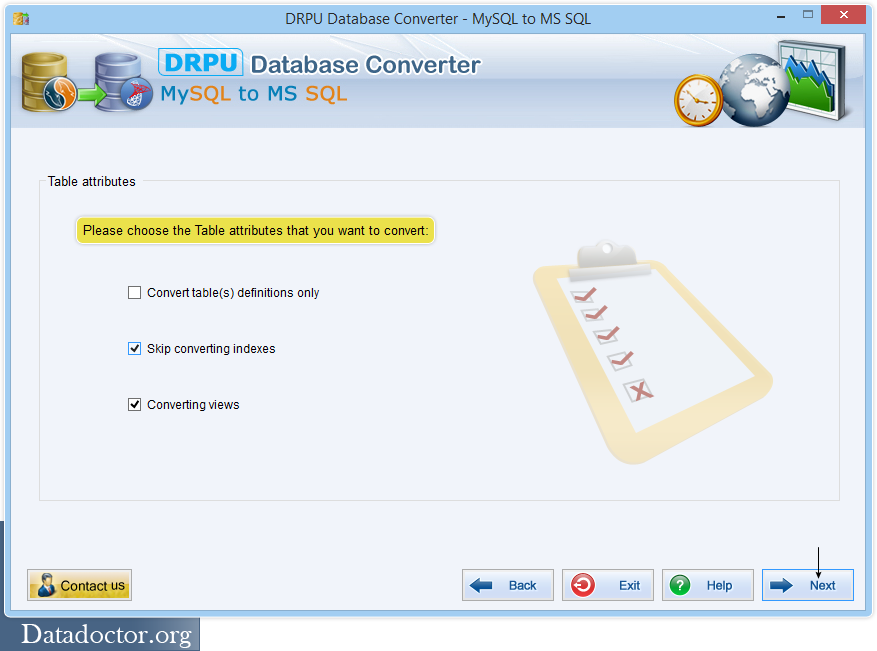The image size is (877, 651).
Task: Uncheck Converting views option
Action: (134, 404)
